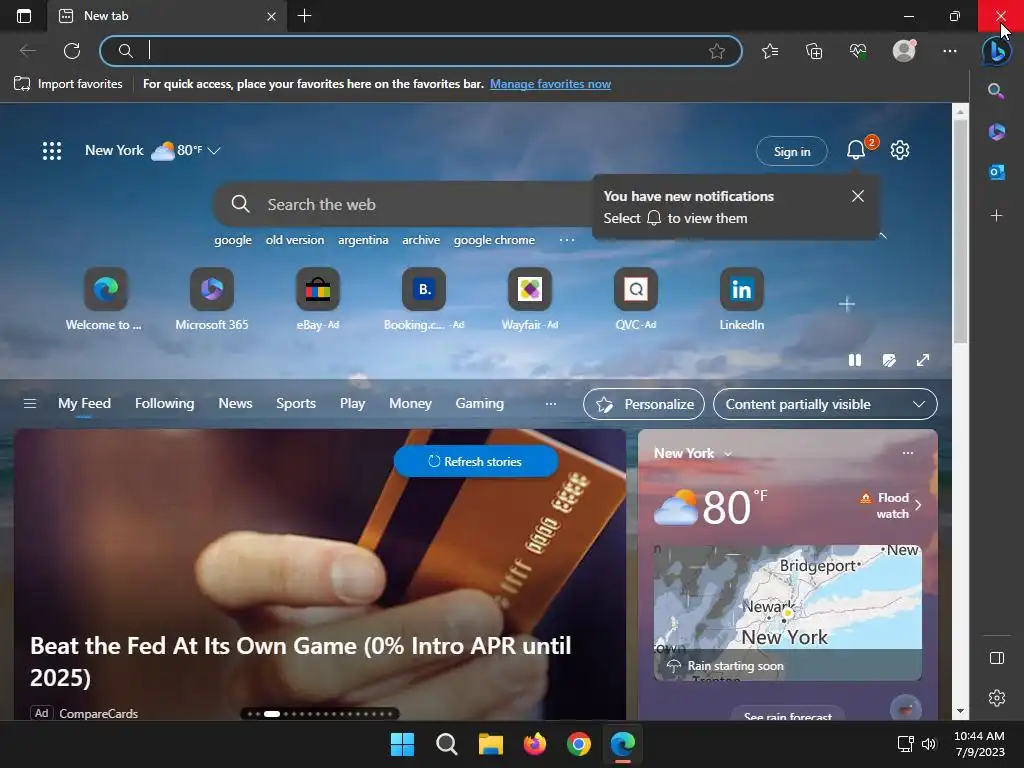Select the My Feed tab

tap(84, 404)
